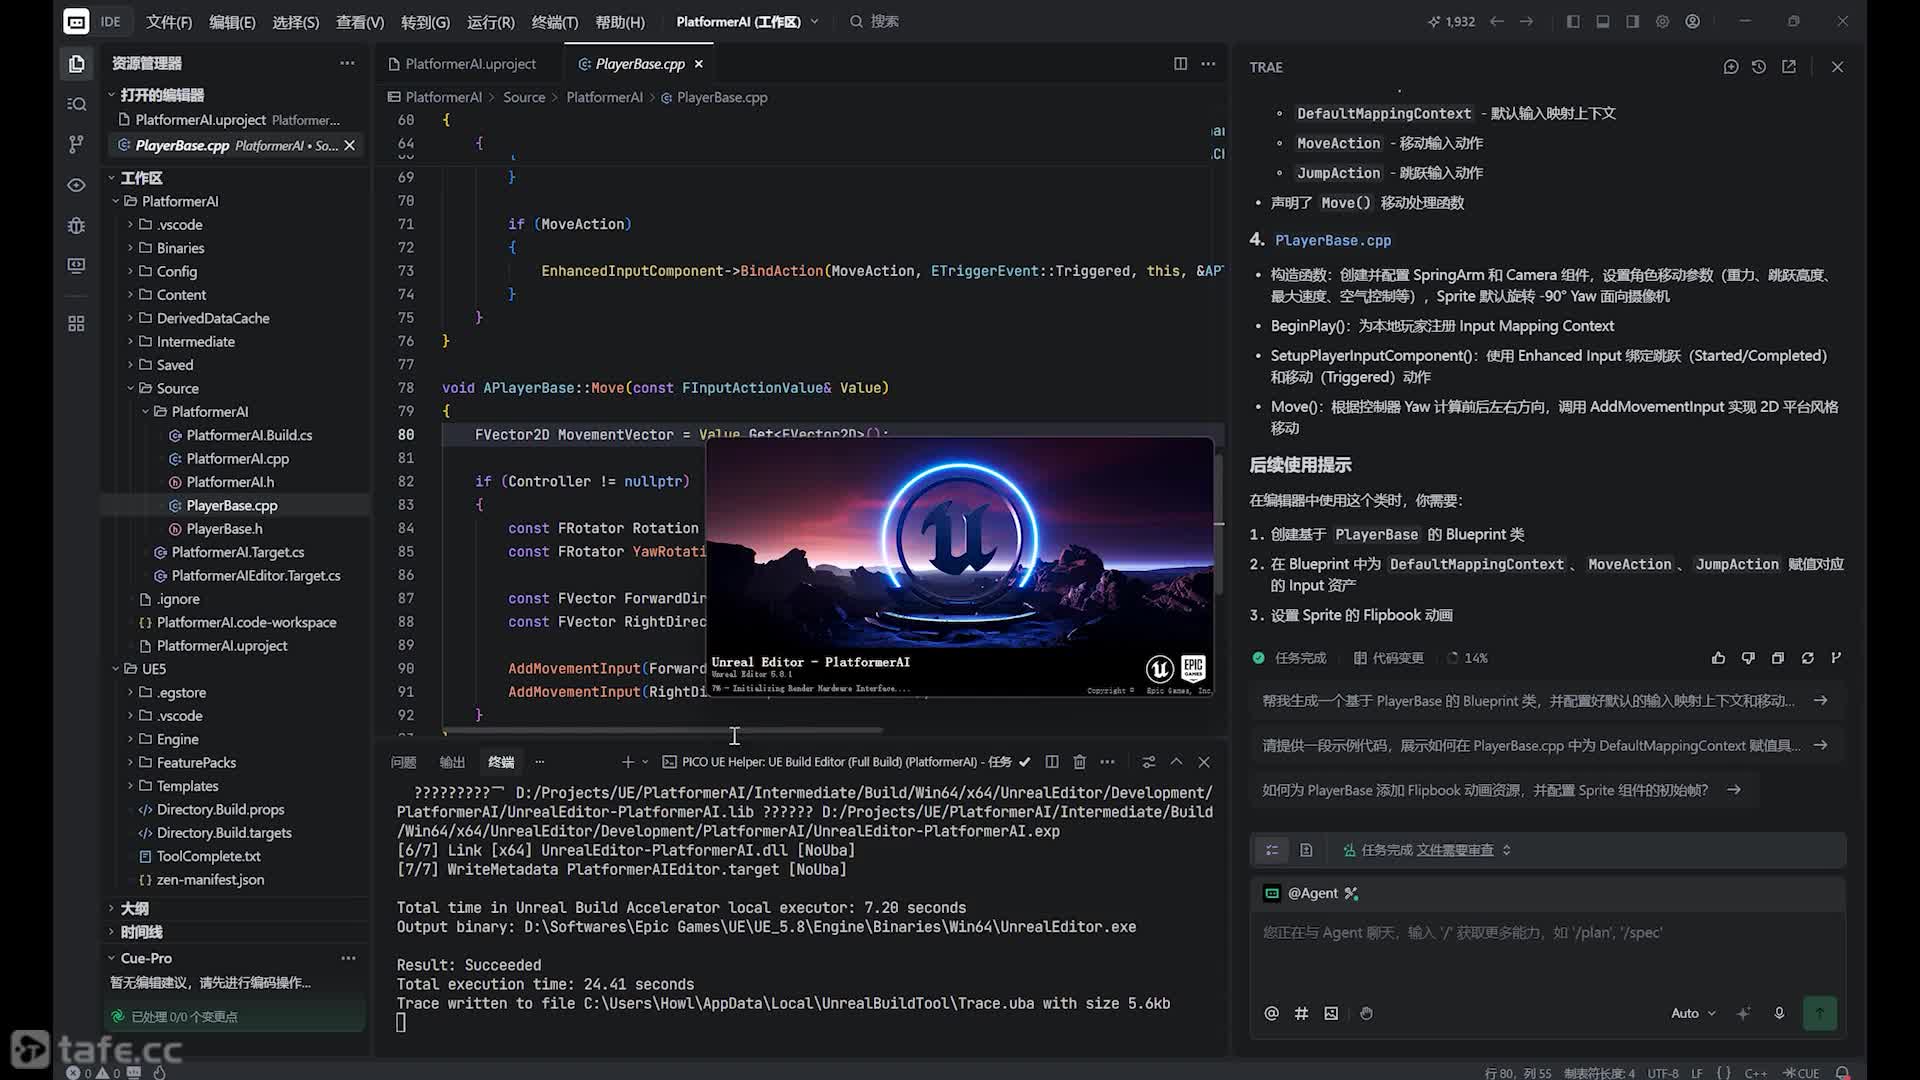
Task: Click the editor horizontal scrollbar
Action: coord(663,731)
